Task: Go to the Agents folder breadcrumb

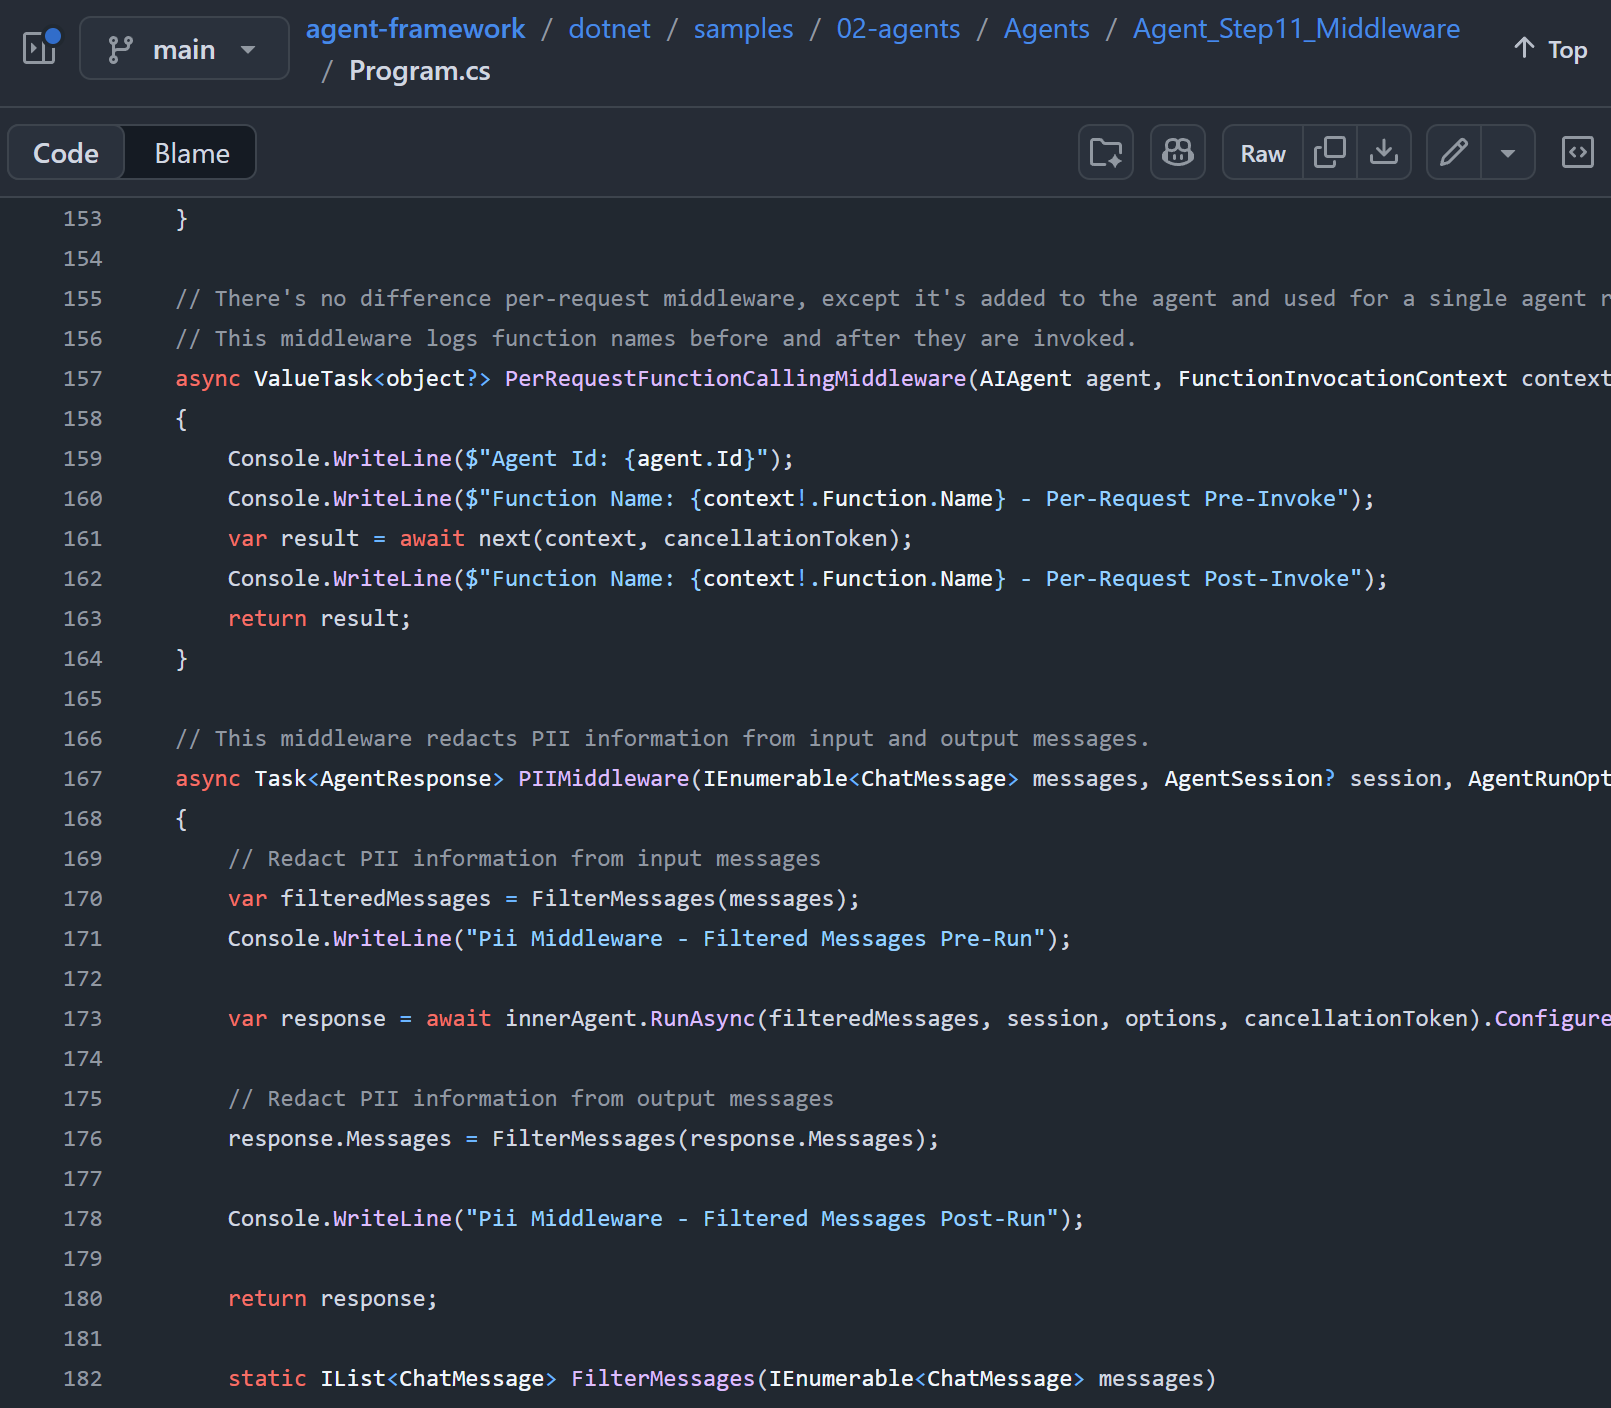Action: [1046, 29]
